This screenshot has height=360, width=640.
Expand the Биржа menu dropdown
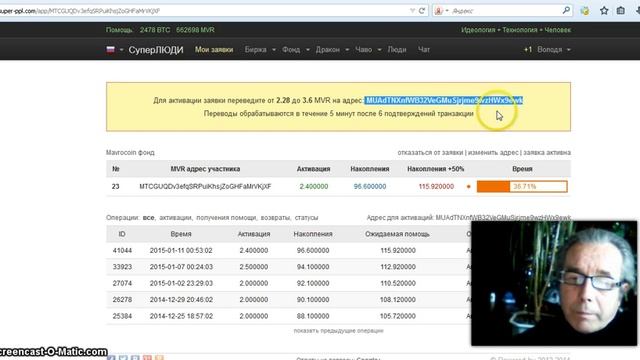click(x=274, y=50)
